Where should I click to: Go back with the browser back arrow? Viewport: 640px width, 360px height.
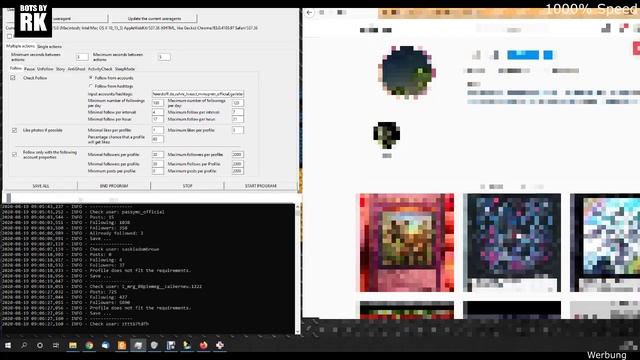(x=309, y=13)
